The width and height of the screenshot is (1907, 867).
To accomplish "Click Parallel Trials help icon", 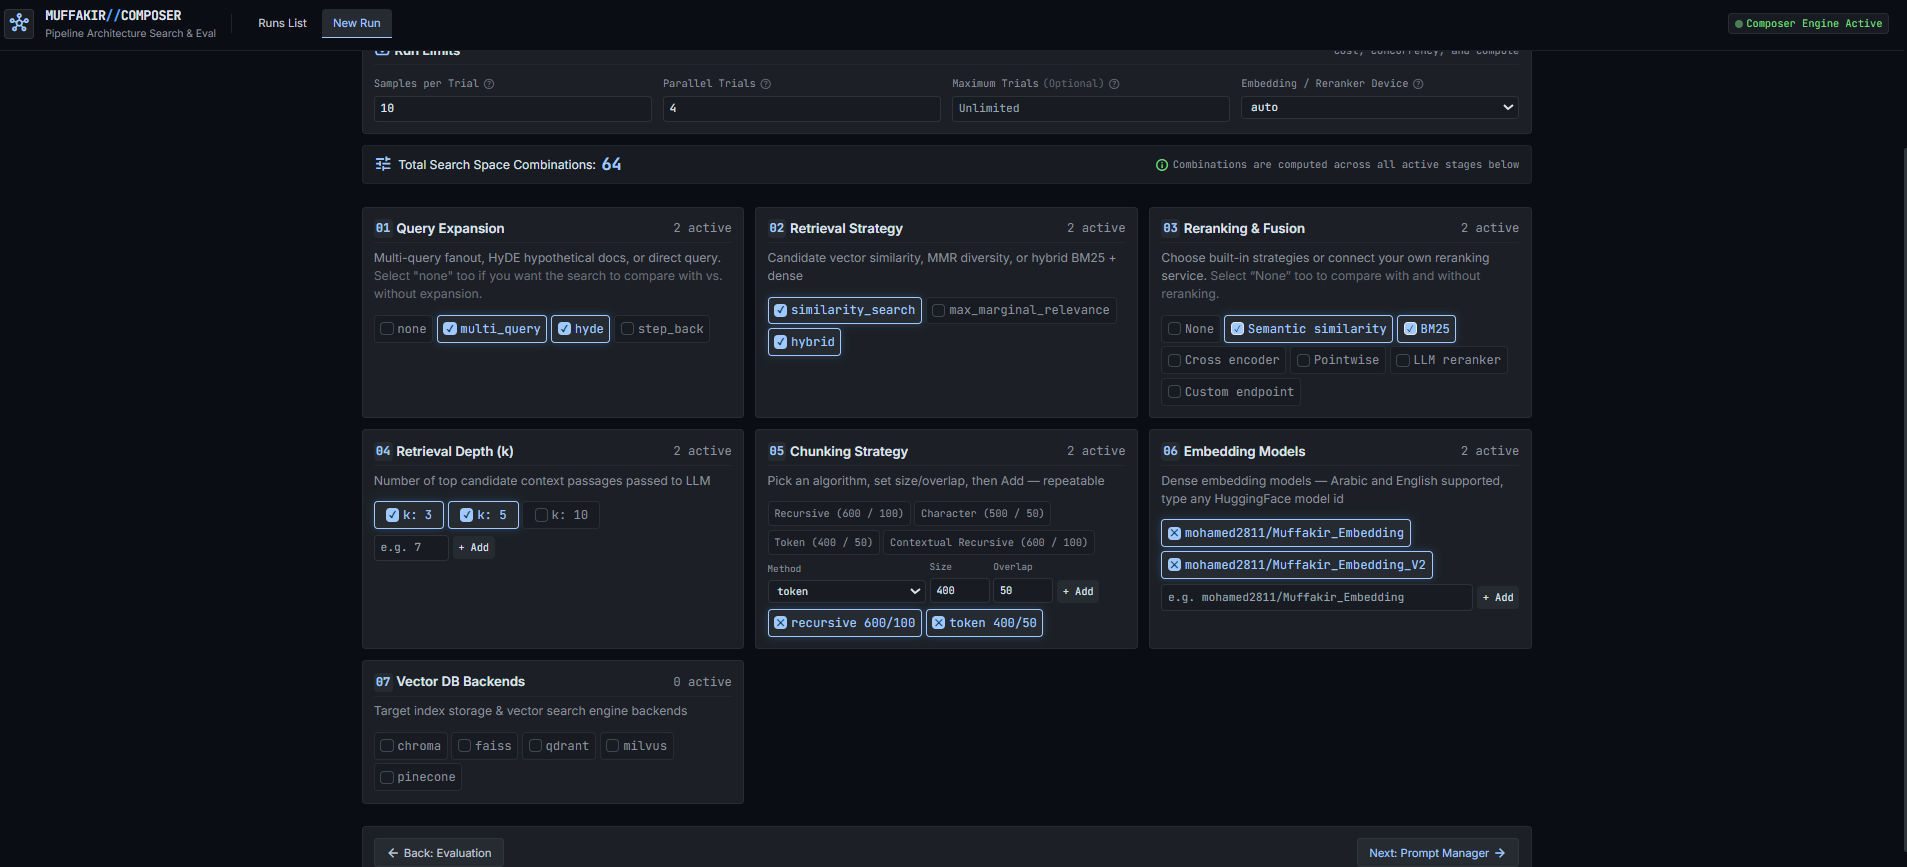I will [x=766, y=84].
